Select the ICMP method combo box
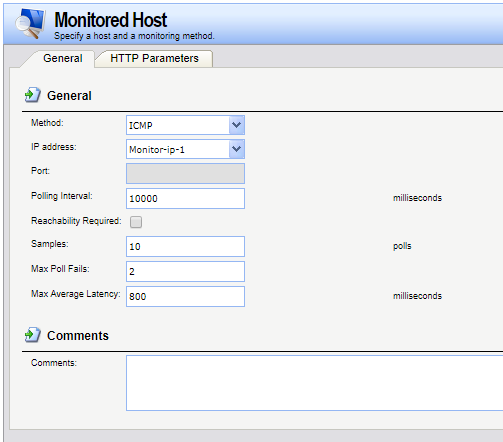The width and height of the screenshot is (503, 442). 185,125
